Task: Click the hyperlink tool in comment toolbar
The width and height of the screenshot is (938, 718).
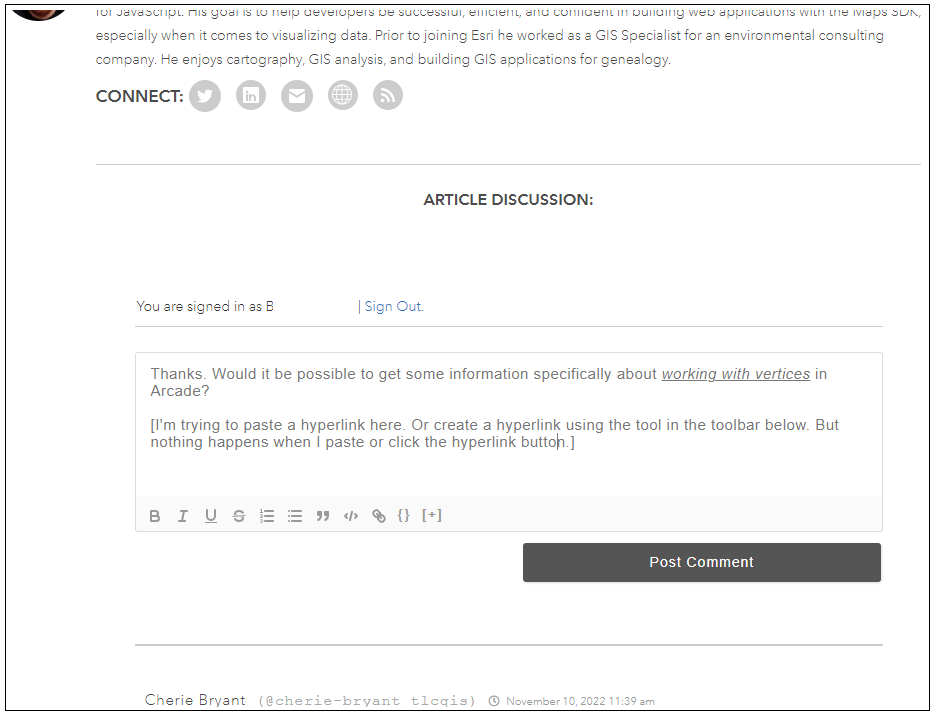Action: click(x=379, y=516)
